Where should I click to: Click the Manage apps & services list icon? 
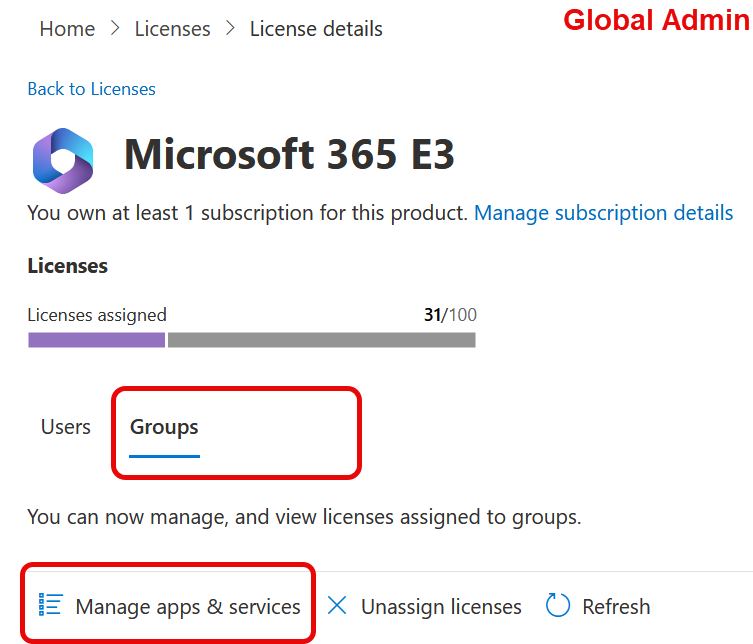50,604
